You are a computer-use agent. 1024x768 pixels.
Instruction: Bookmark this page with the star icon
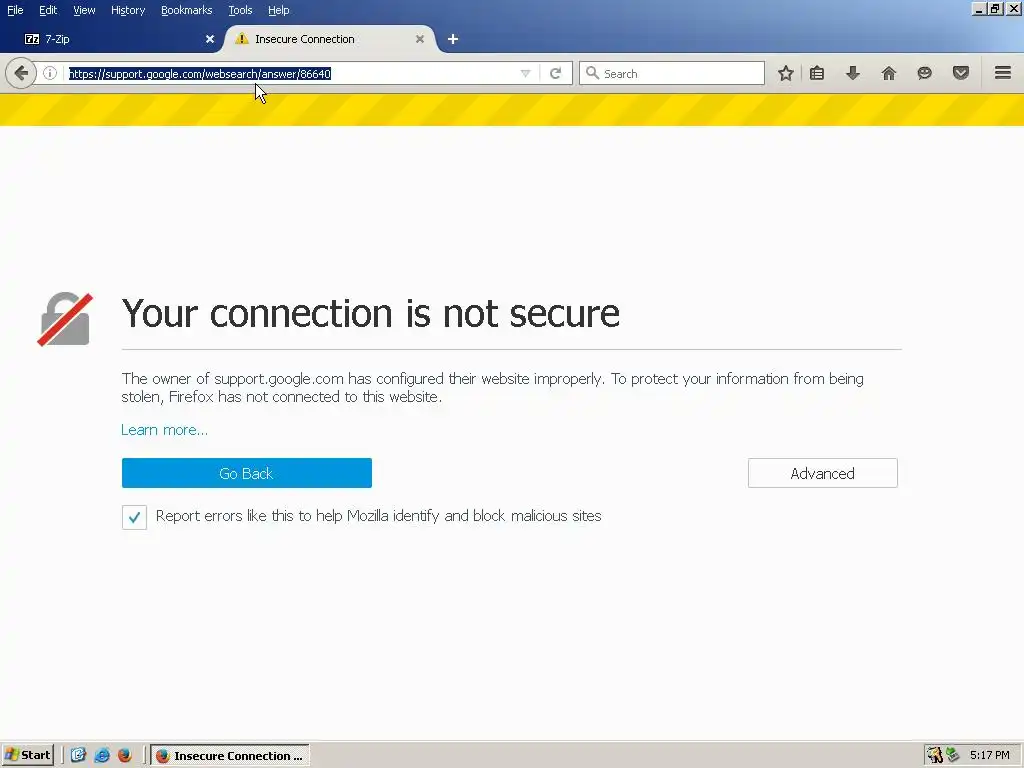click(786, 73)
